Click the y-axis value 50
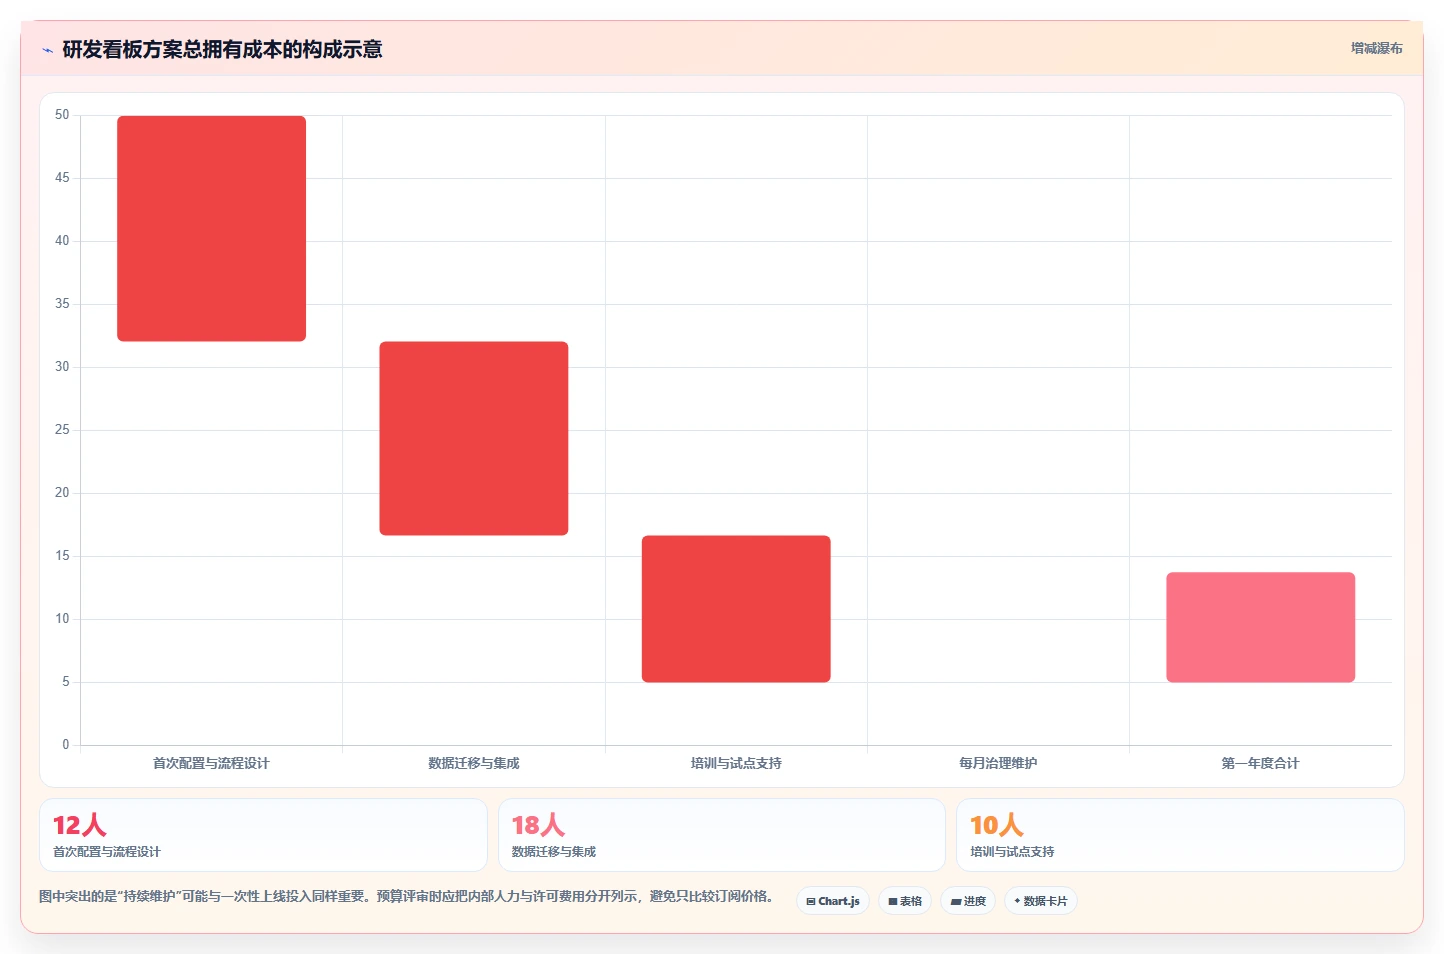The height and width of the screenshot is (954, 1444). pyautogui.click(x=62, y=115)
